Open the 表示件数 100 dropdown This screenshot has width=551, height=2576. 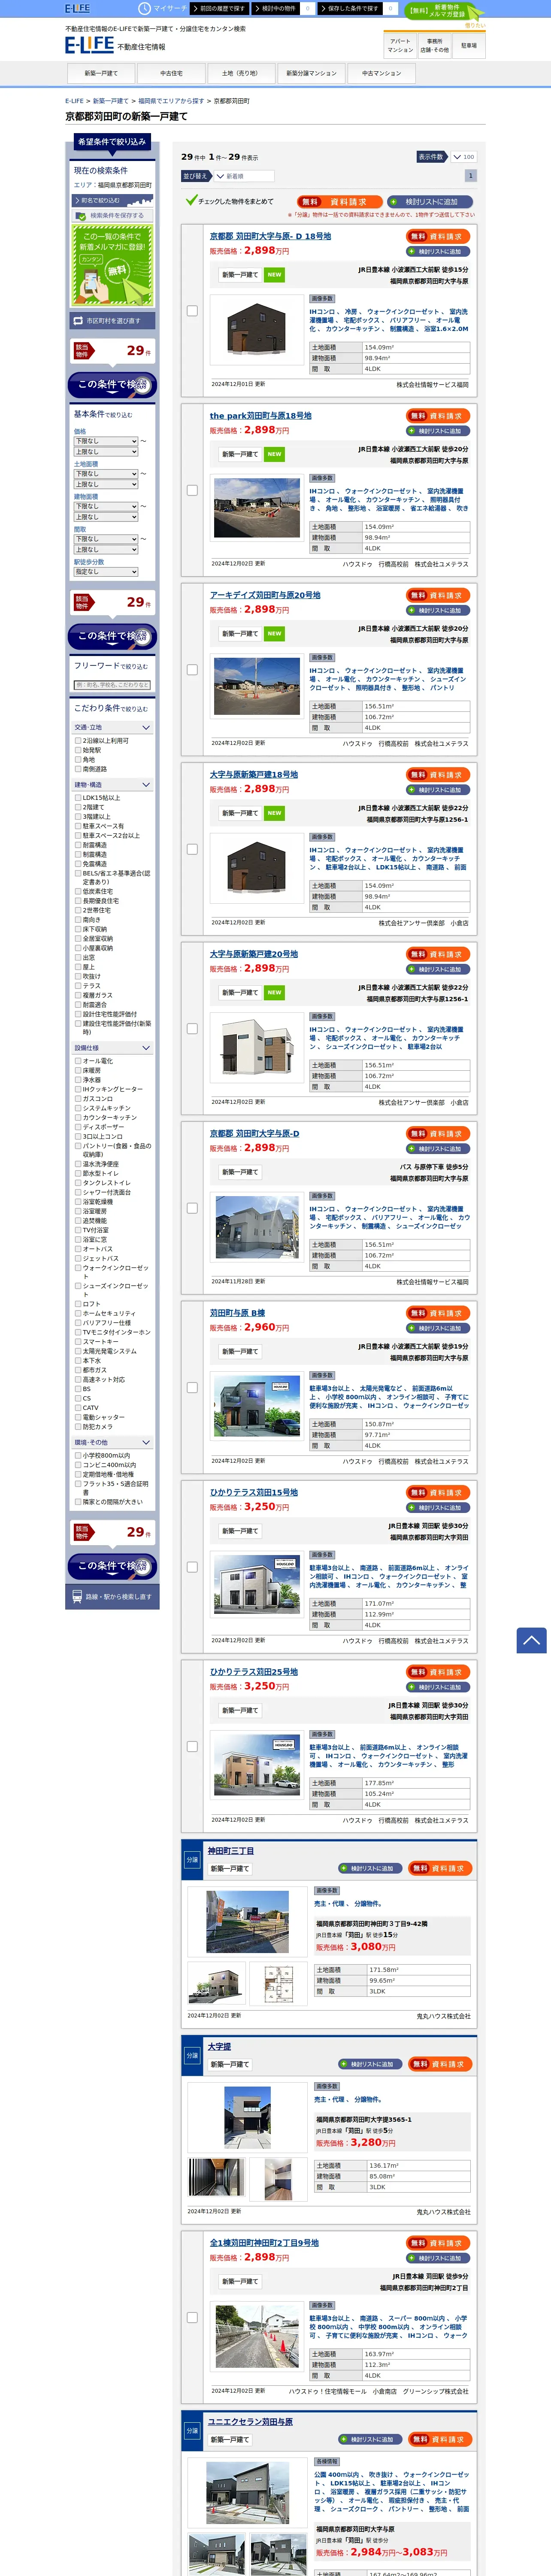point(463,157)
